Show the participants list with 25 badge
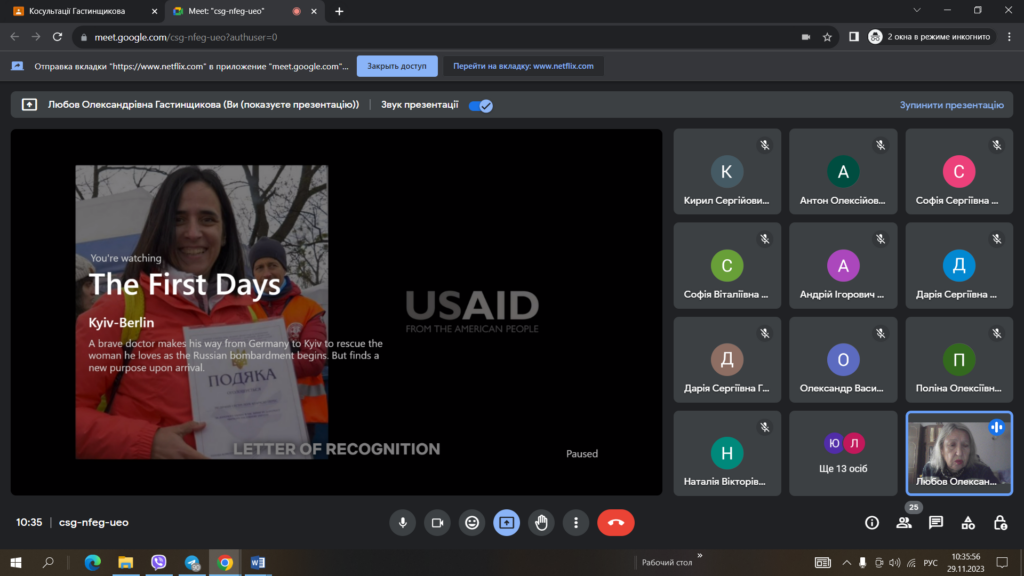The width and height of the screenshot is (1024, 576). pos(904,522)
